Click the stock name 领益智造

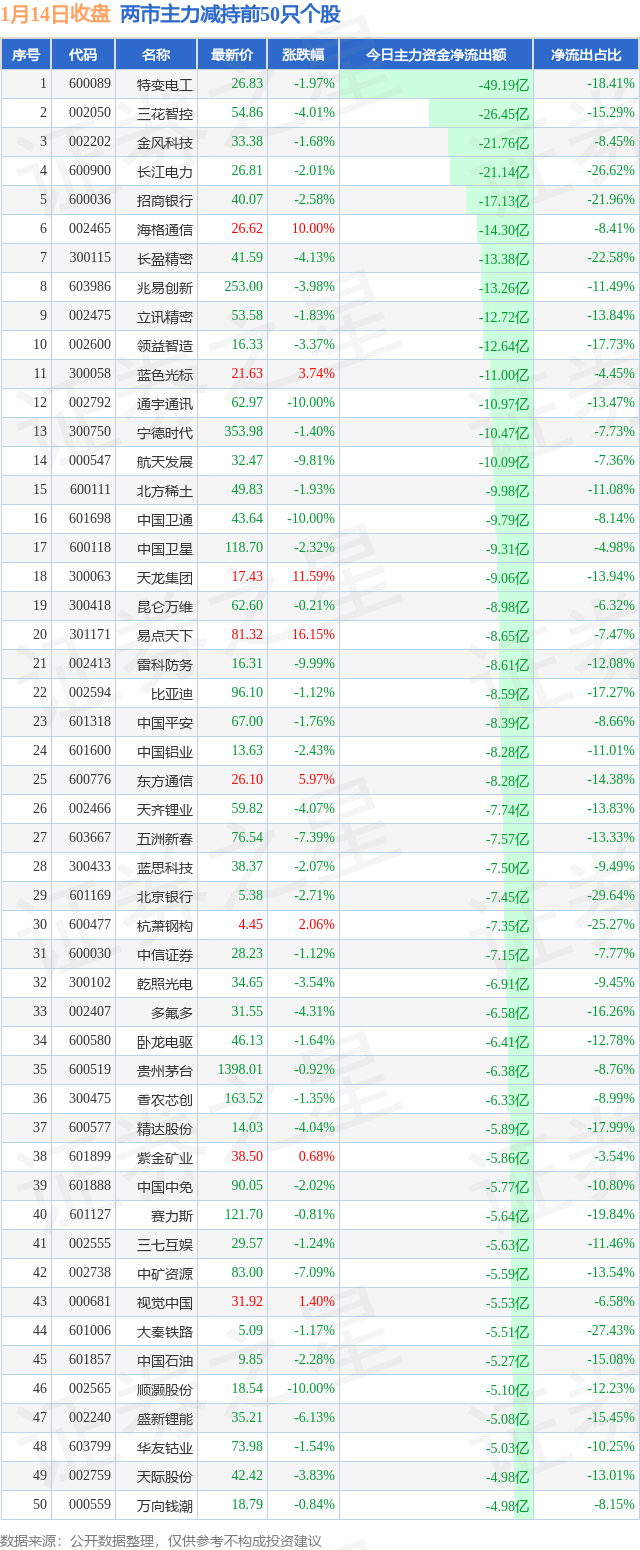165,346
